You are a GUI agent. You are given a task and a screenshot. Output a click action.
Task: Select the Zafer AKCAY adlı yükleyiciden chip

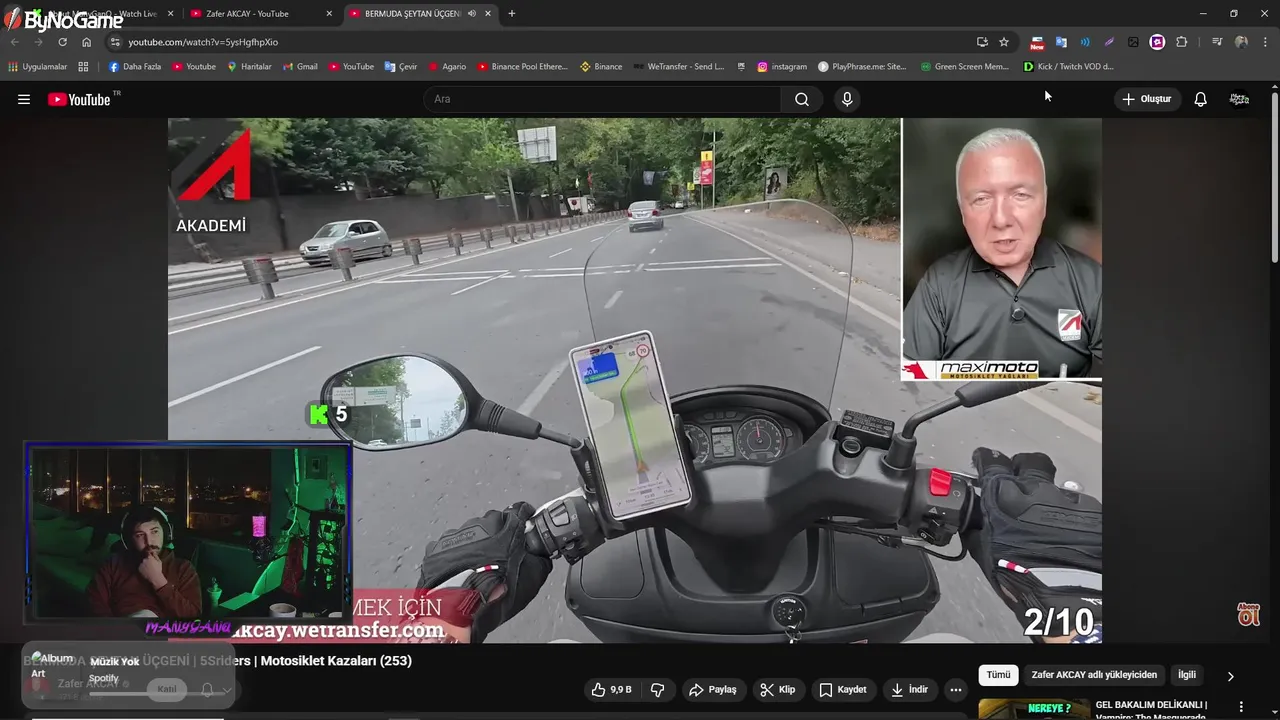(x=1094, y=675)
